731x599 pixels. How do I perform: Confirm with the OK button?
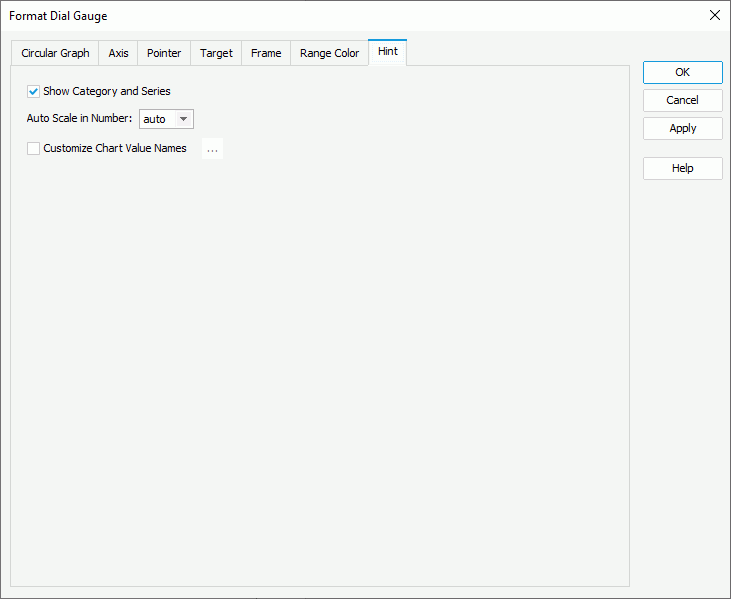pyautogui.click(x=683, y=72)
